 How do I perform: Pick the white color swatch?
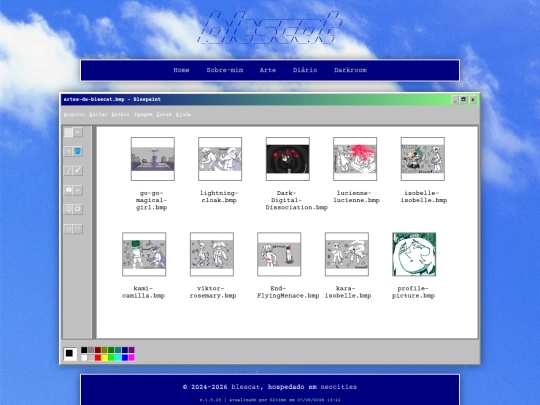point(84,357)
